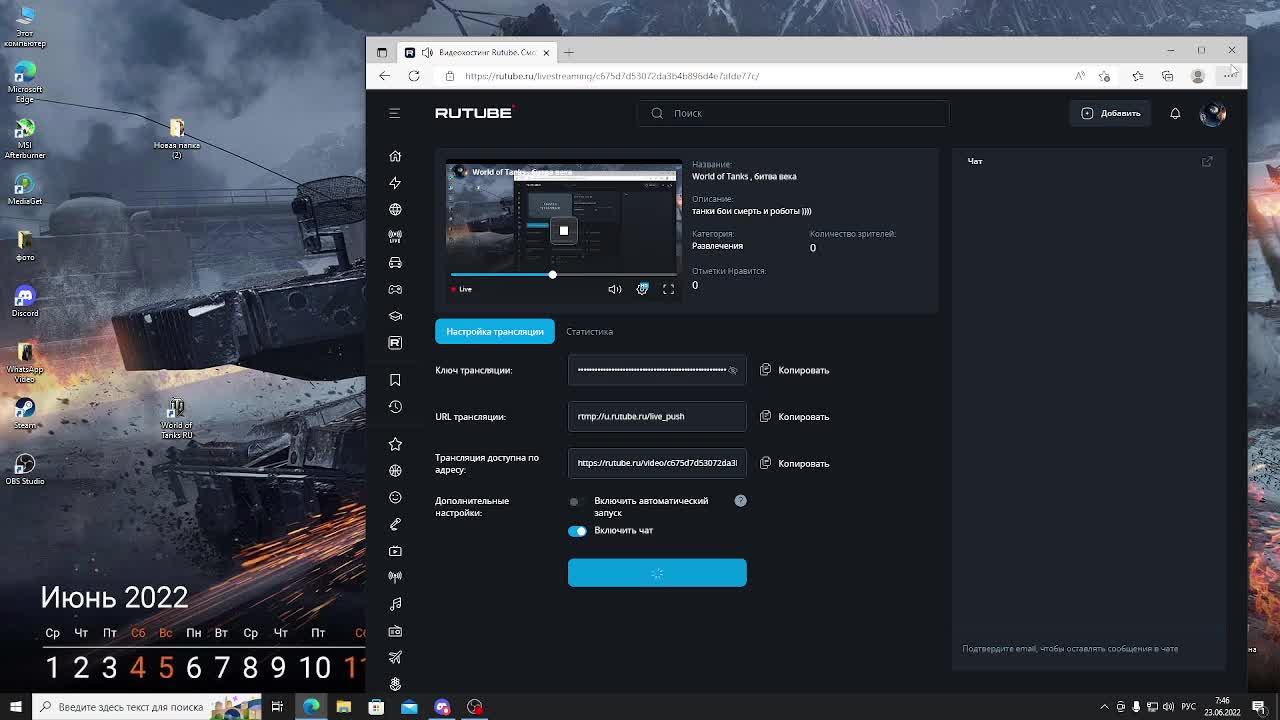Open the graduation cap education category
This screenshot has height=720, width=1280.
(x=395, y=316)
